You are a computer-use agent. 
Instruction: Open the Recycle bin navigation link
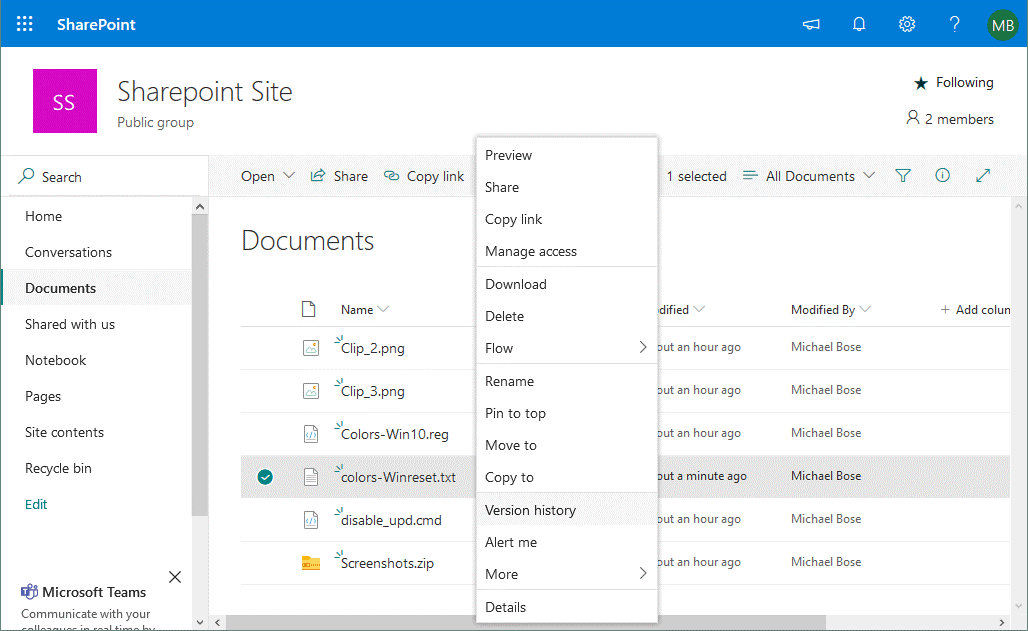click(x=58, y=468)
